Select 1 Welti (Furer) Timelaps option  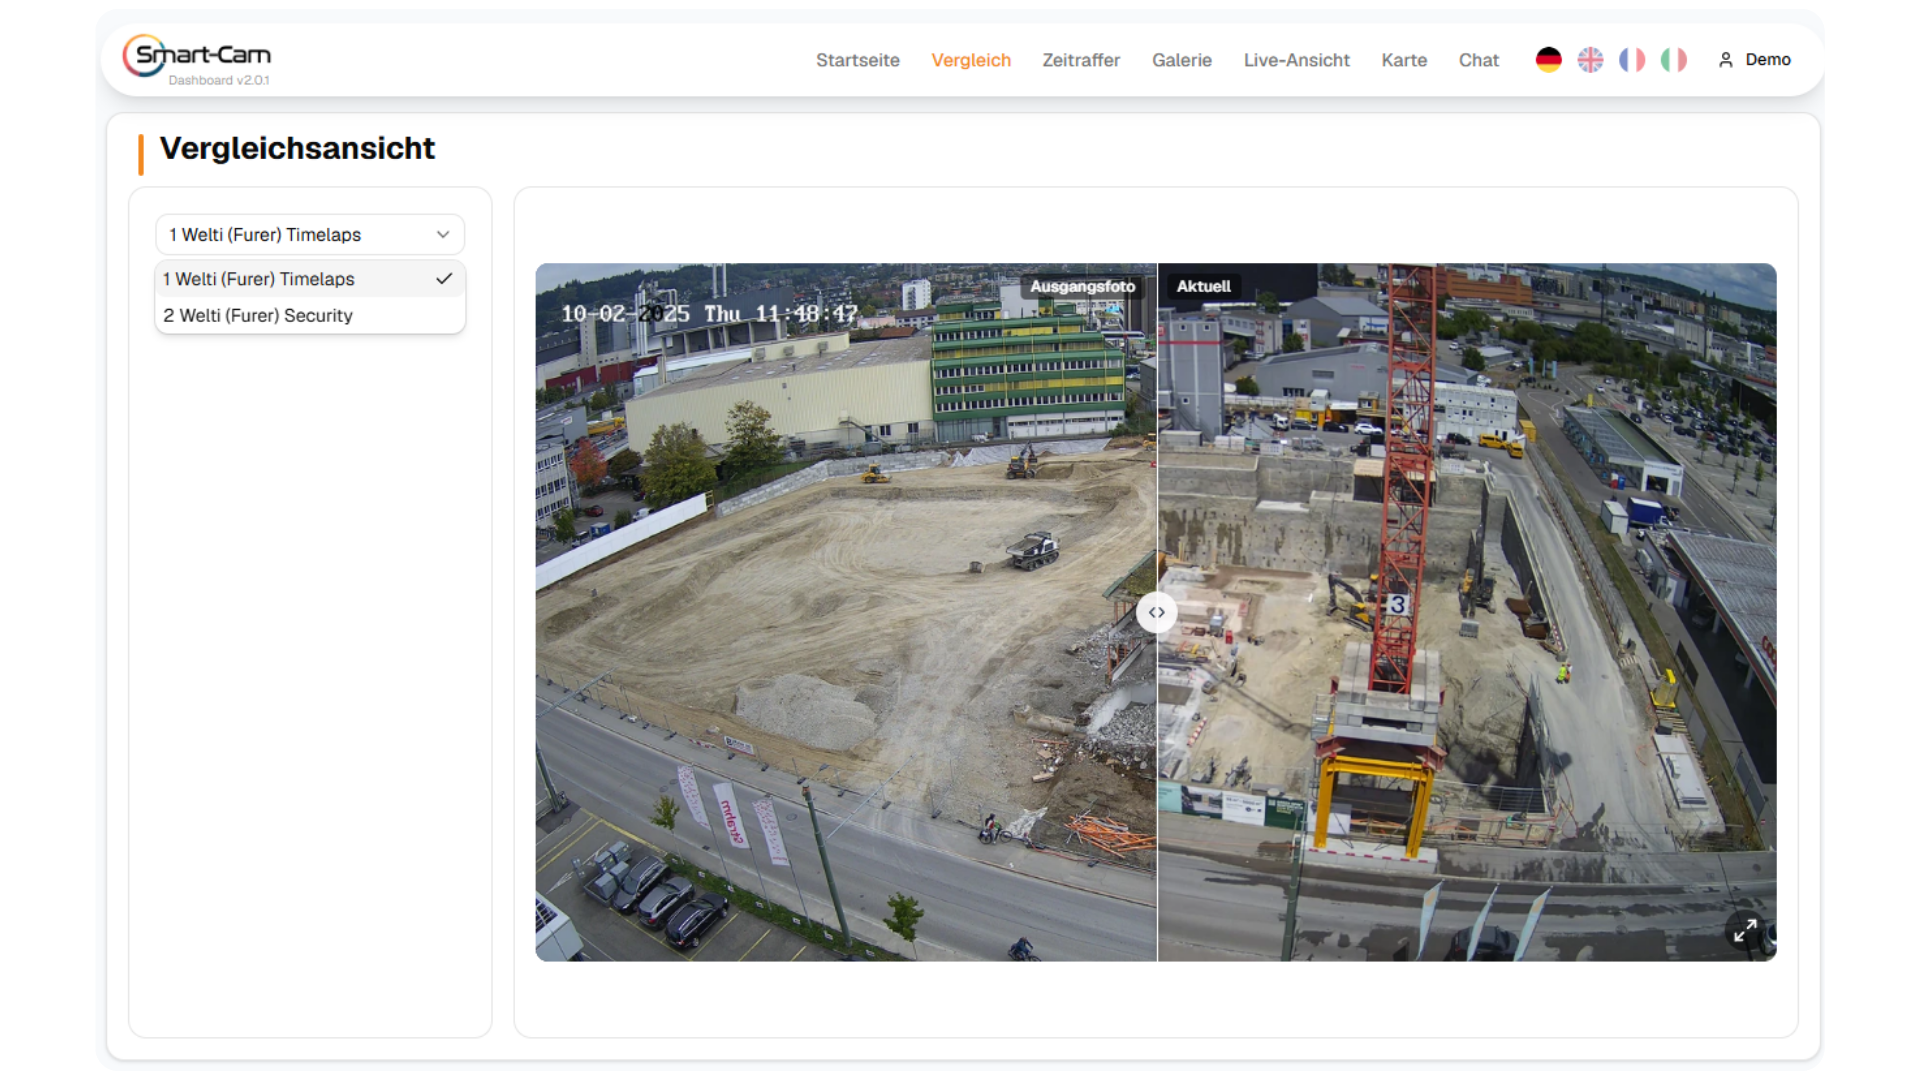tap(310, 279)
